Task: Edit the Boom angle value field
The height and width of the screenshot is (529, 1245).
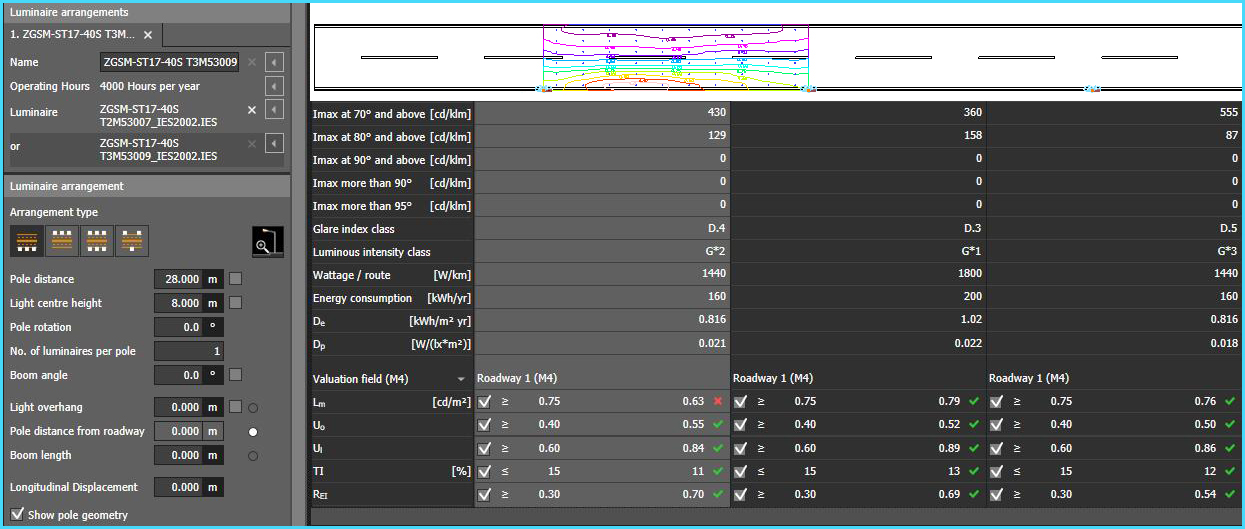Action: (x=179, y=375)
